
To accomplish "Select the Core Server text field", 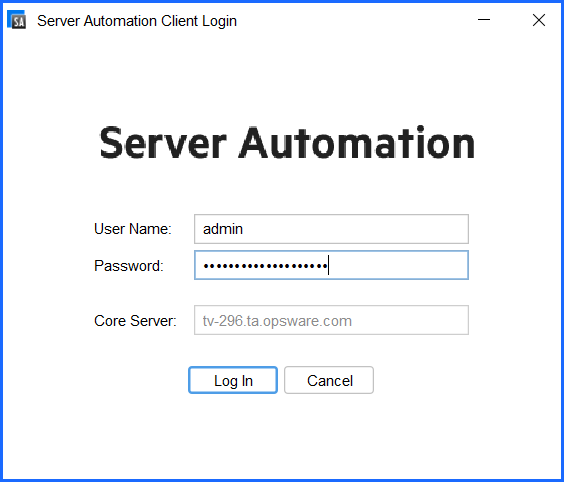I will (331, 320).
